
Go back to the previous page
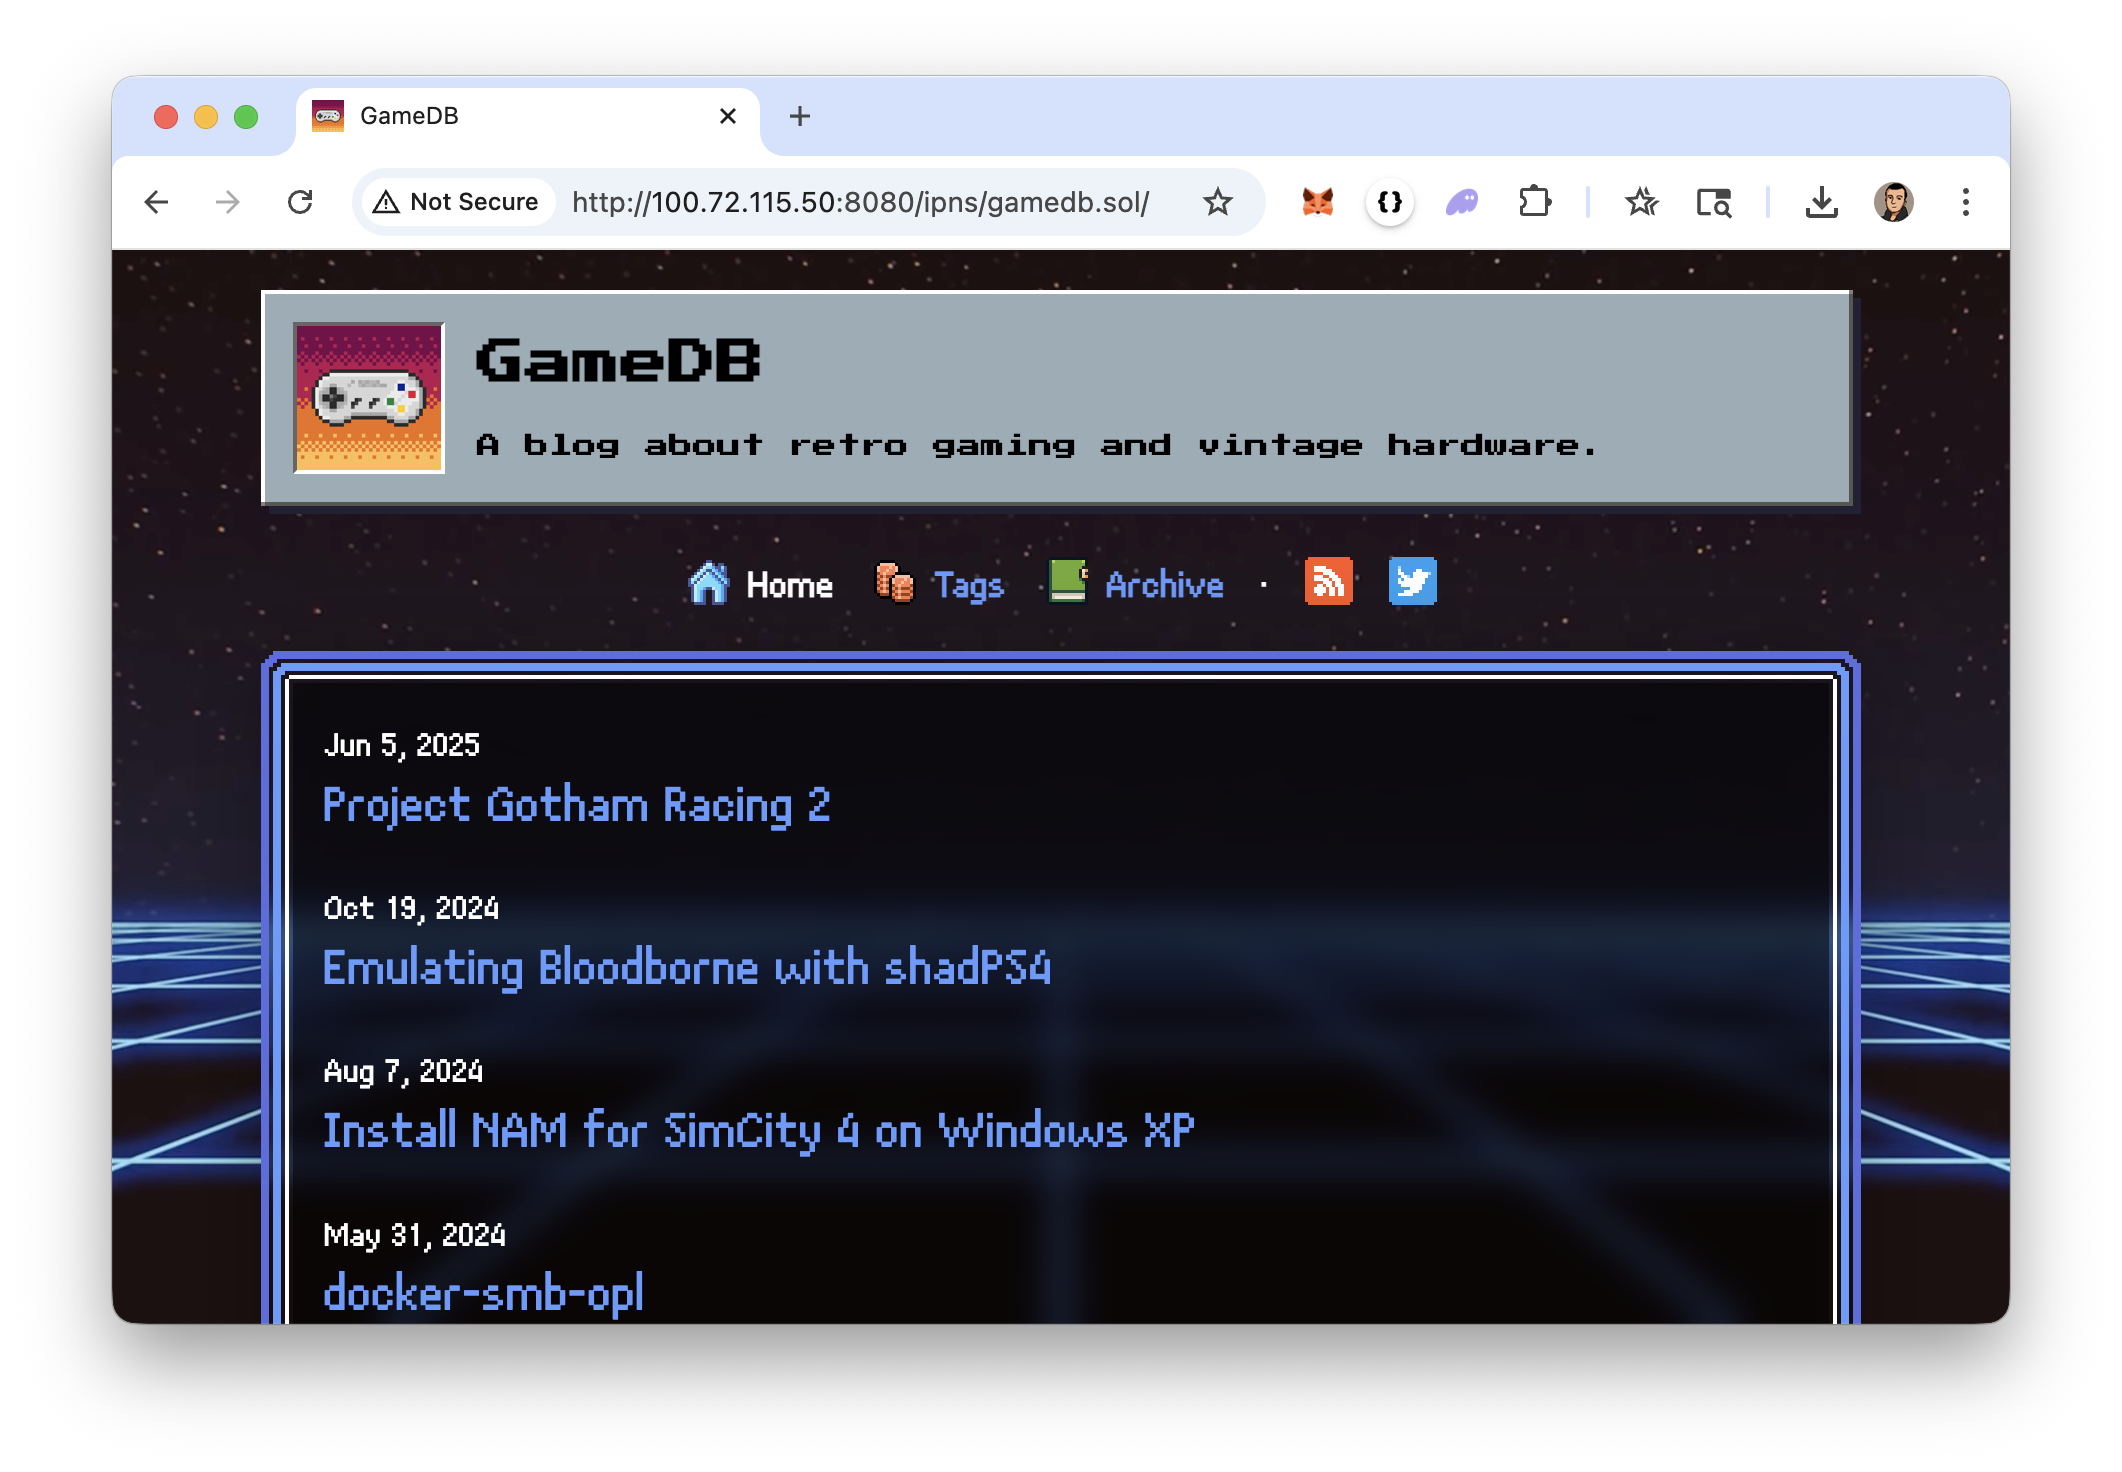156,203
